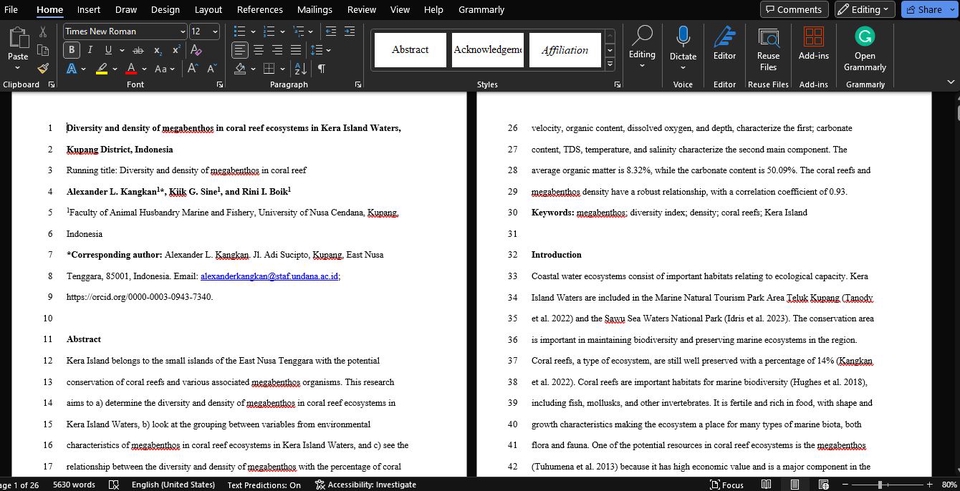Viewport: 960px width, 491px height.
Task: Toggle align right
Action: tap(277, 50)
